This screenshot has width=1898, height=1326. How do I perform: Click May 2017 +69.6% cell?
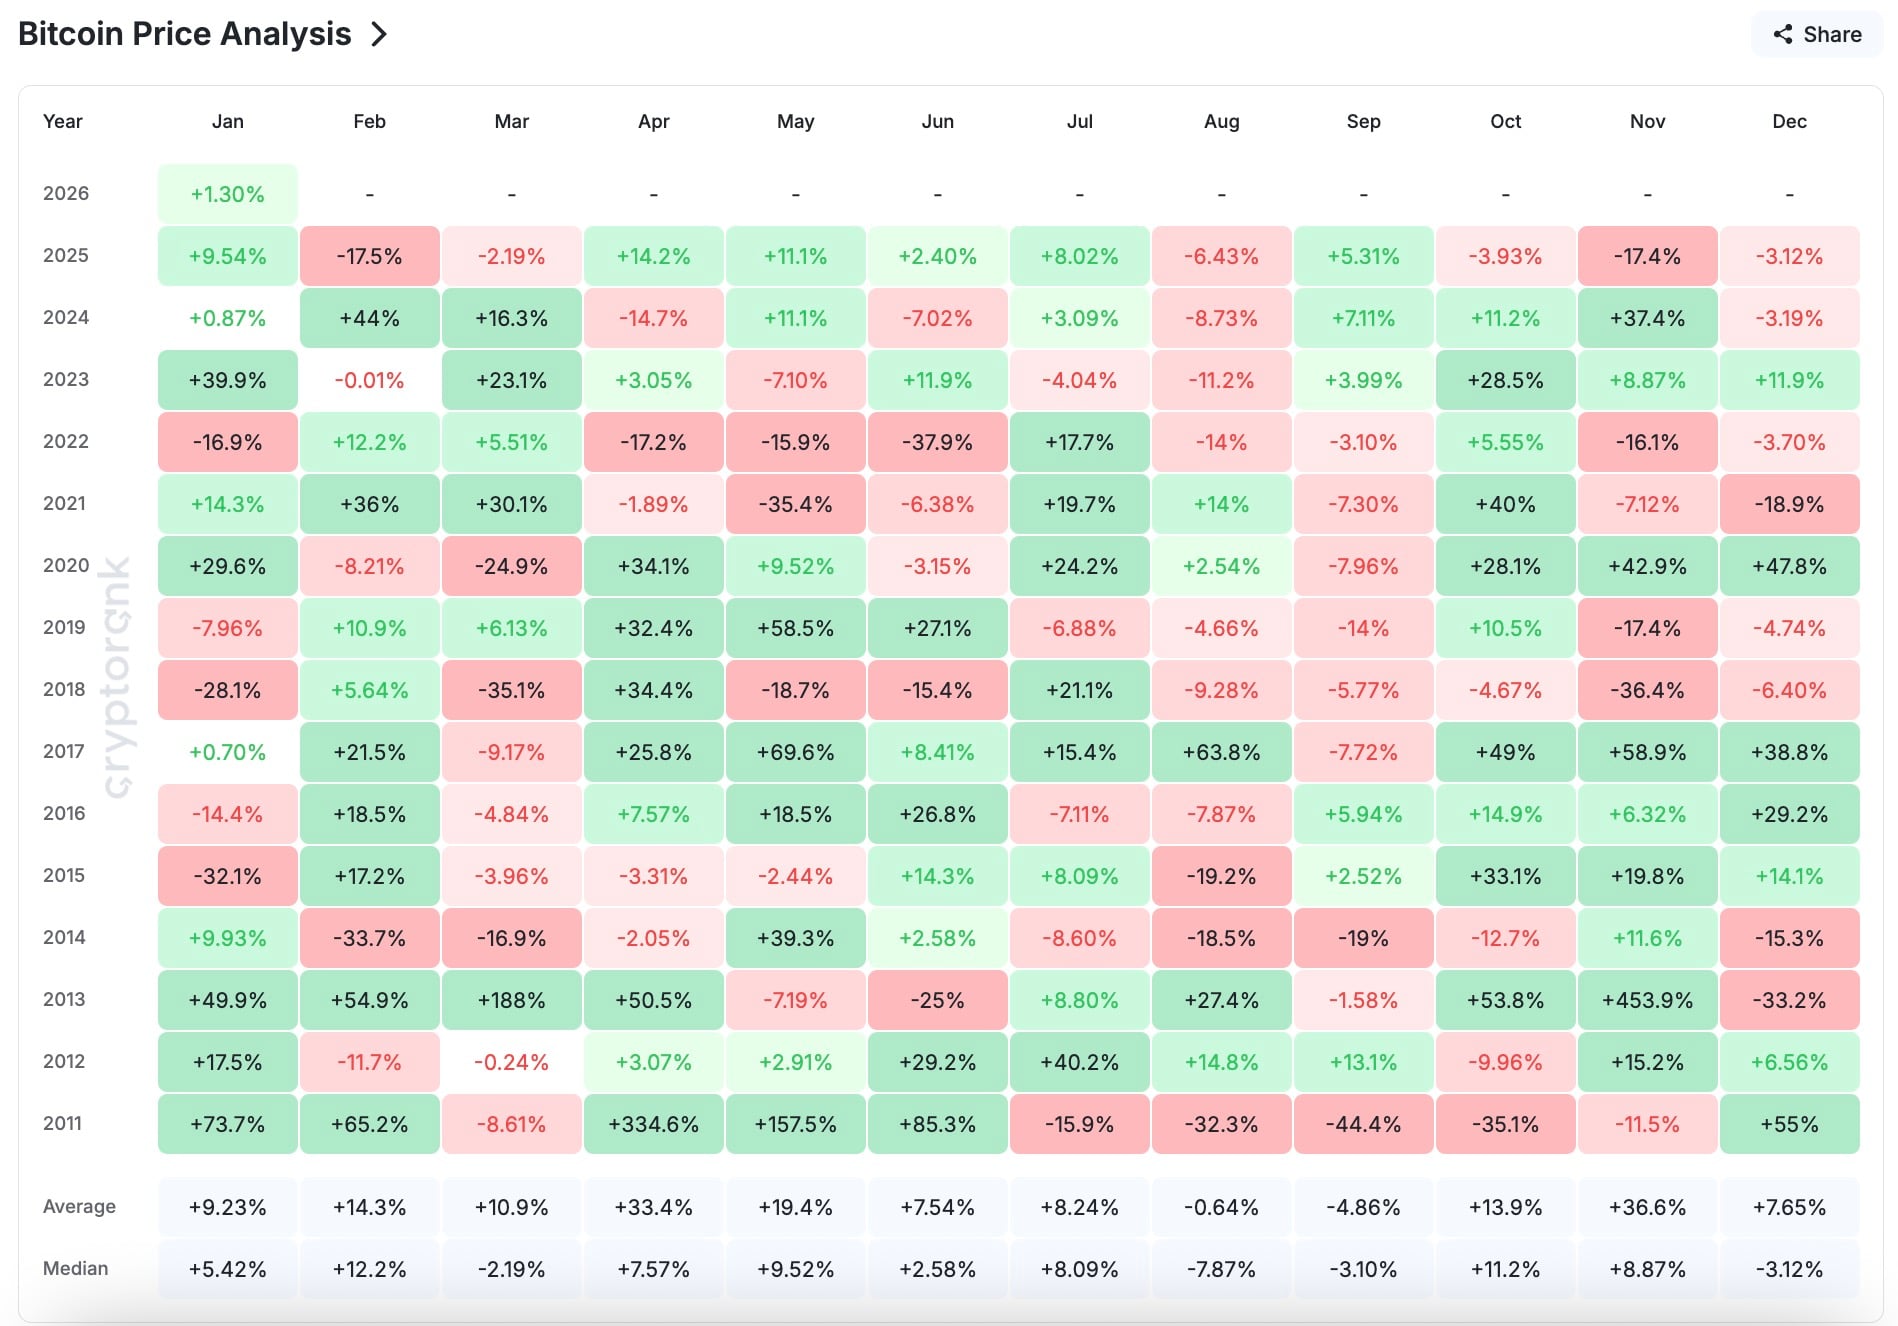[795, 752]
